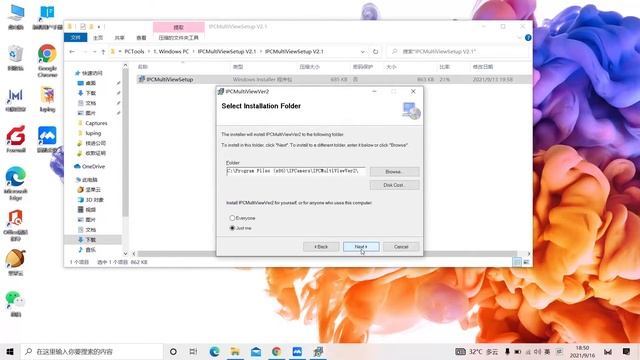Click the Disk Cost button
640x360 pixels.
[x=394, y=185]
